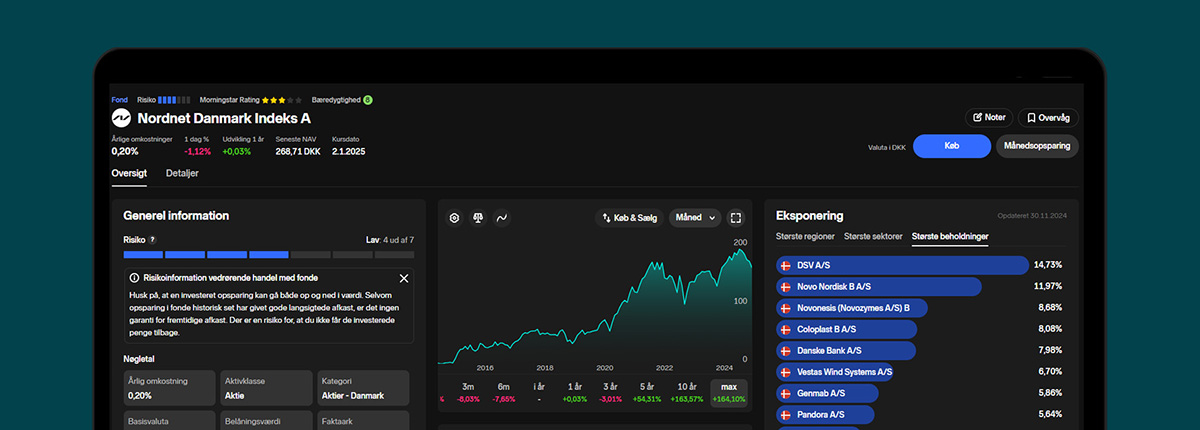This screenshot has width=1200, height=430.
Task: Click the fund price line chart
Action: click(x=597, y=305)
